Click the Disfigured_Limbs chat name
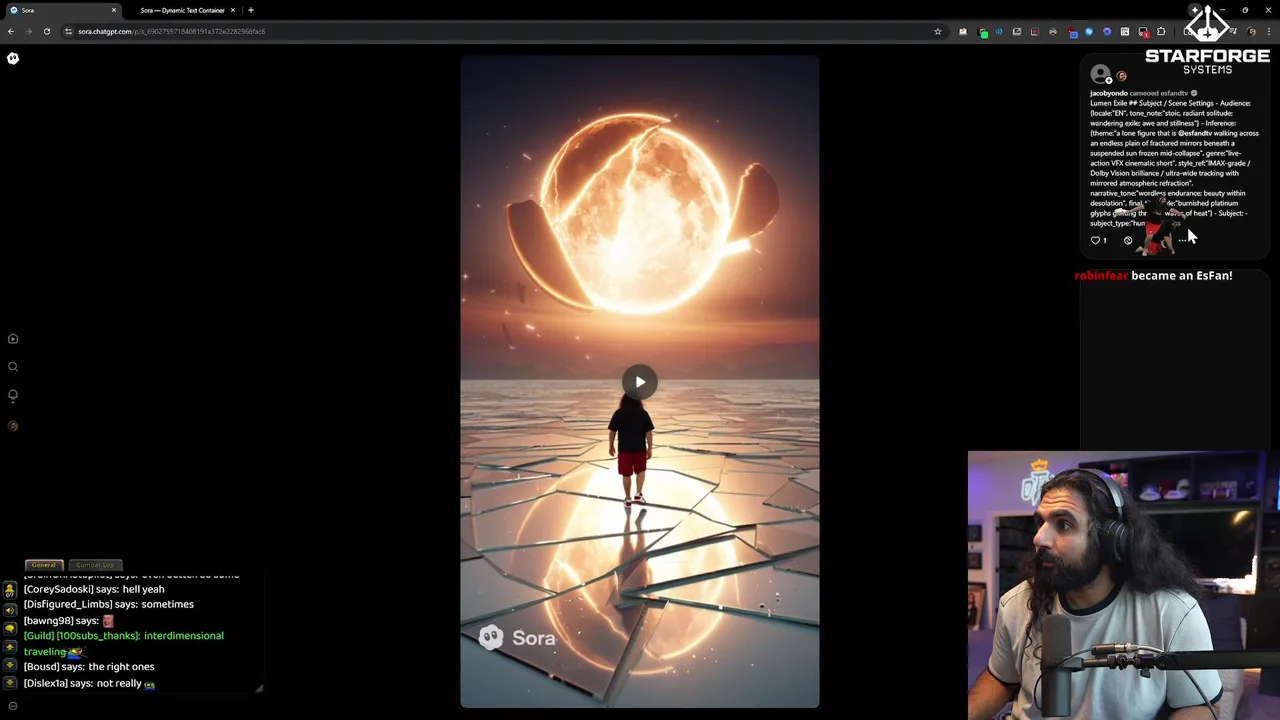 pos(68,604)
